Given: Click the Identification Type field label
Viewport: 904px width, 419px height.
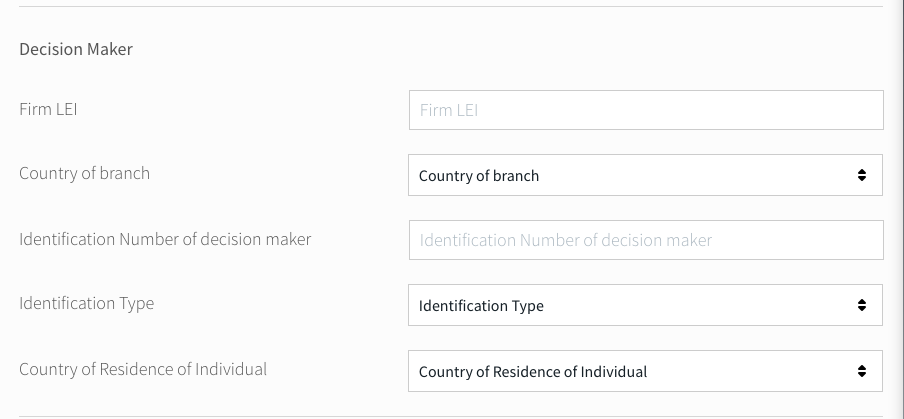Looking at the screenshot, I should pyautogui.click(x=86, y=303).
